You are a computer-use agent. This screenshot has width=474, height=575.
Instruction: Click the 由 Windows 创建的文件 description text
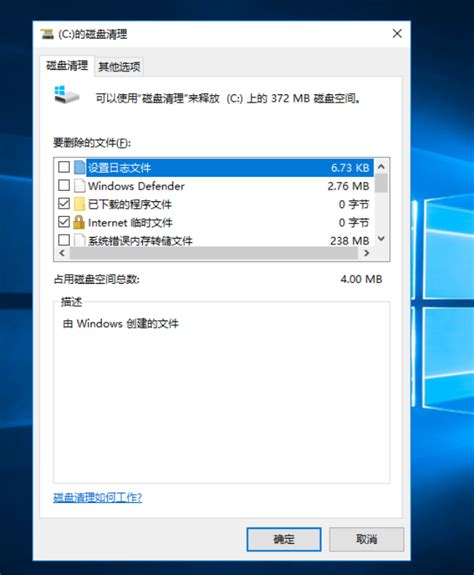click(x=121, y=323)
